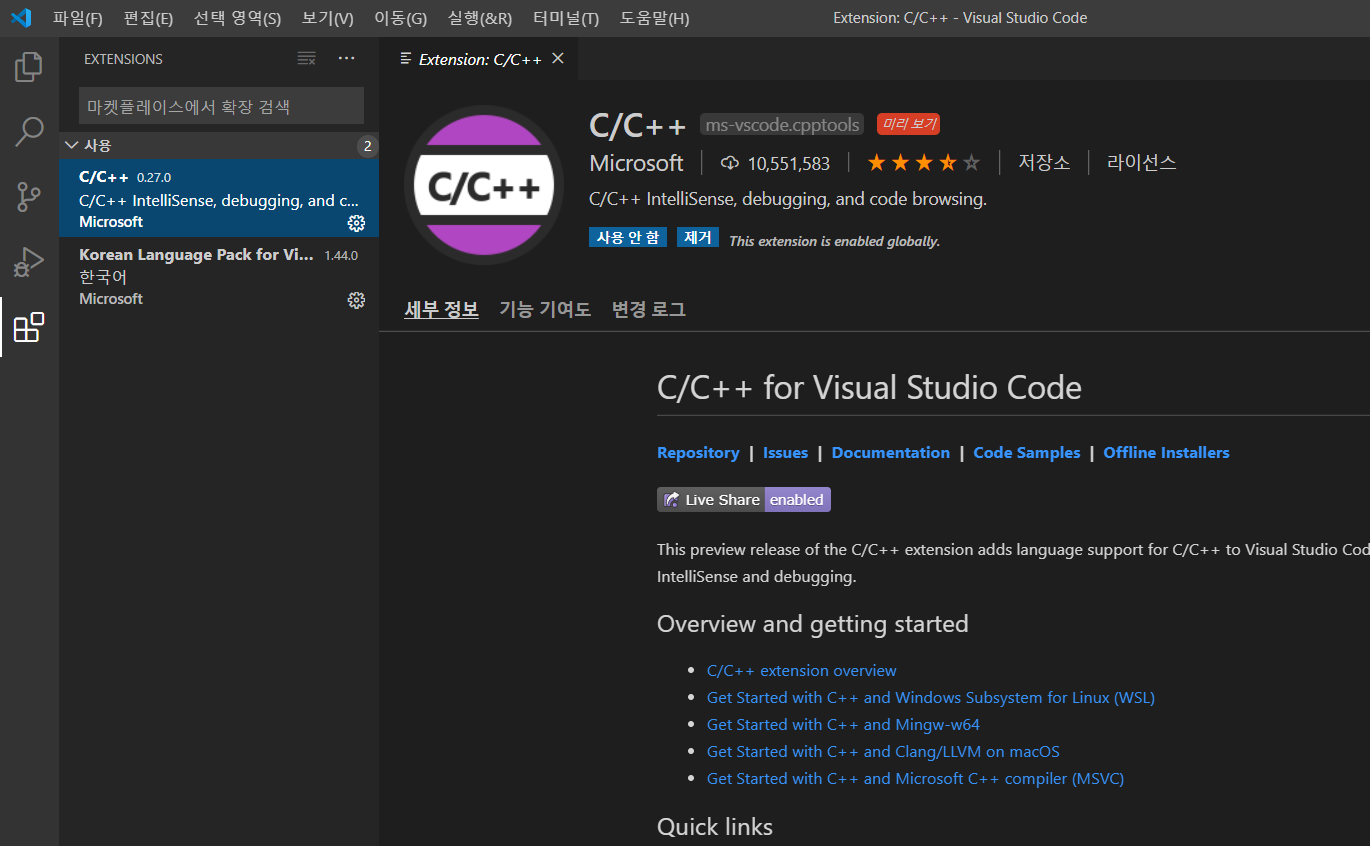Click the Repository link in readme
This screenshot has height=846, width=1370.
click(698, 453)
